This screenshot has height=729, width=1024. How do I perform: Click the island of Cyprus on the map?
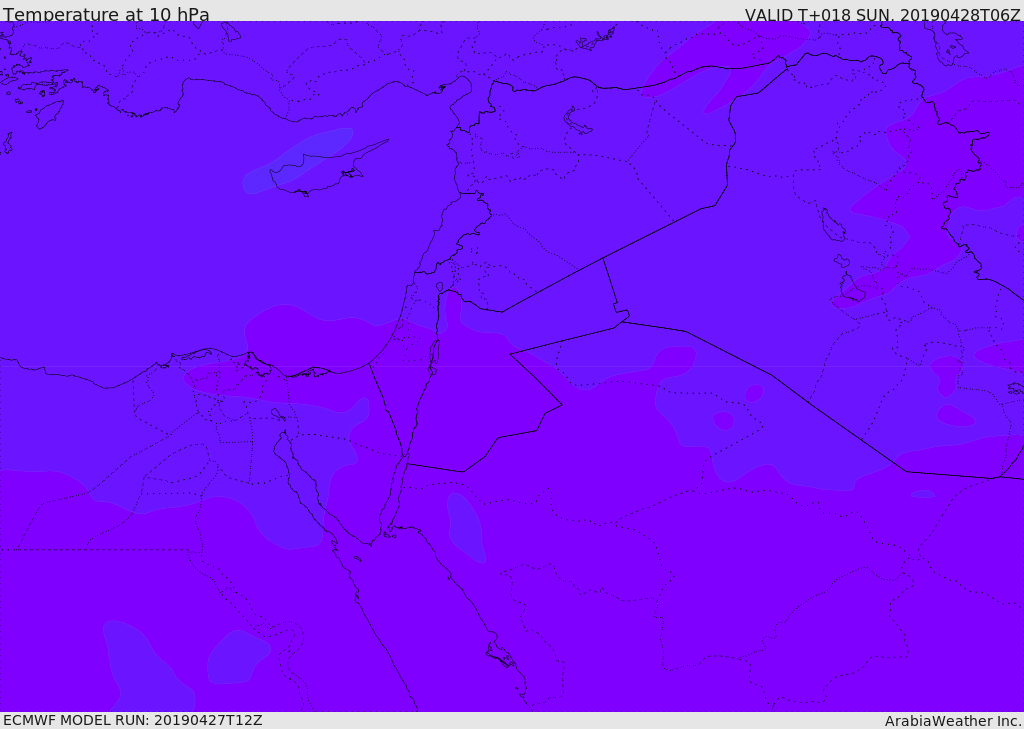pos(318,174)
